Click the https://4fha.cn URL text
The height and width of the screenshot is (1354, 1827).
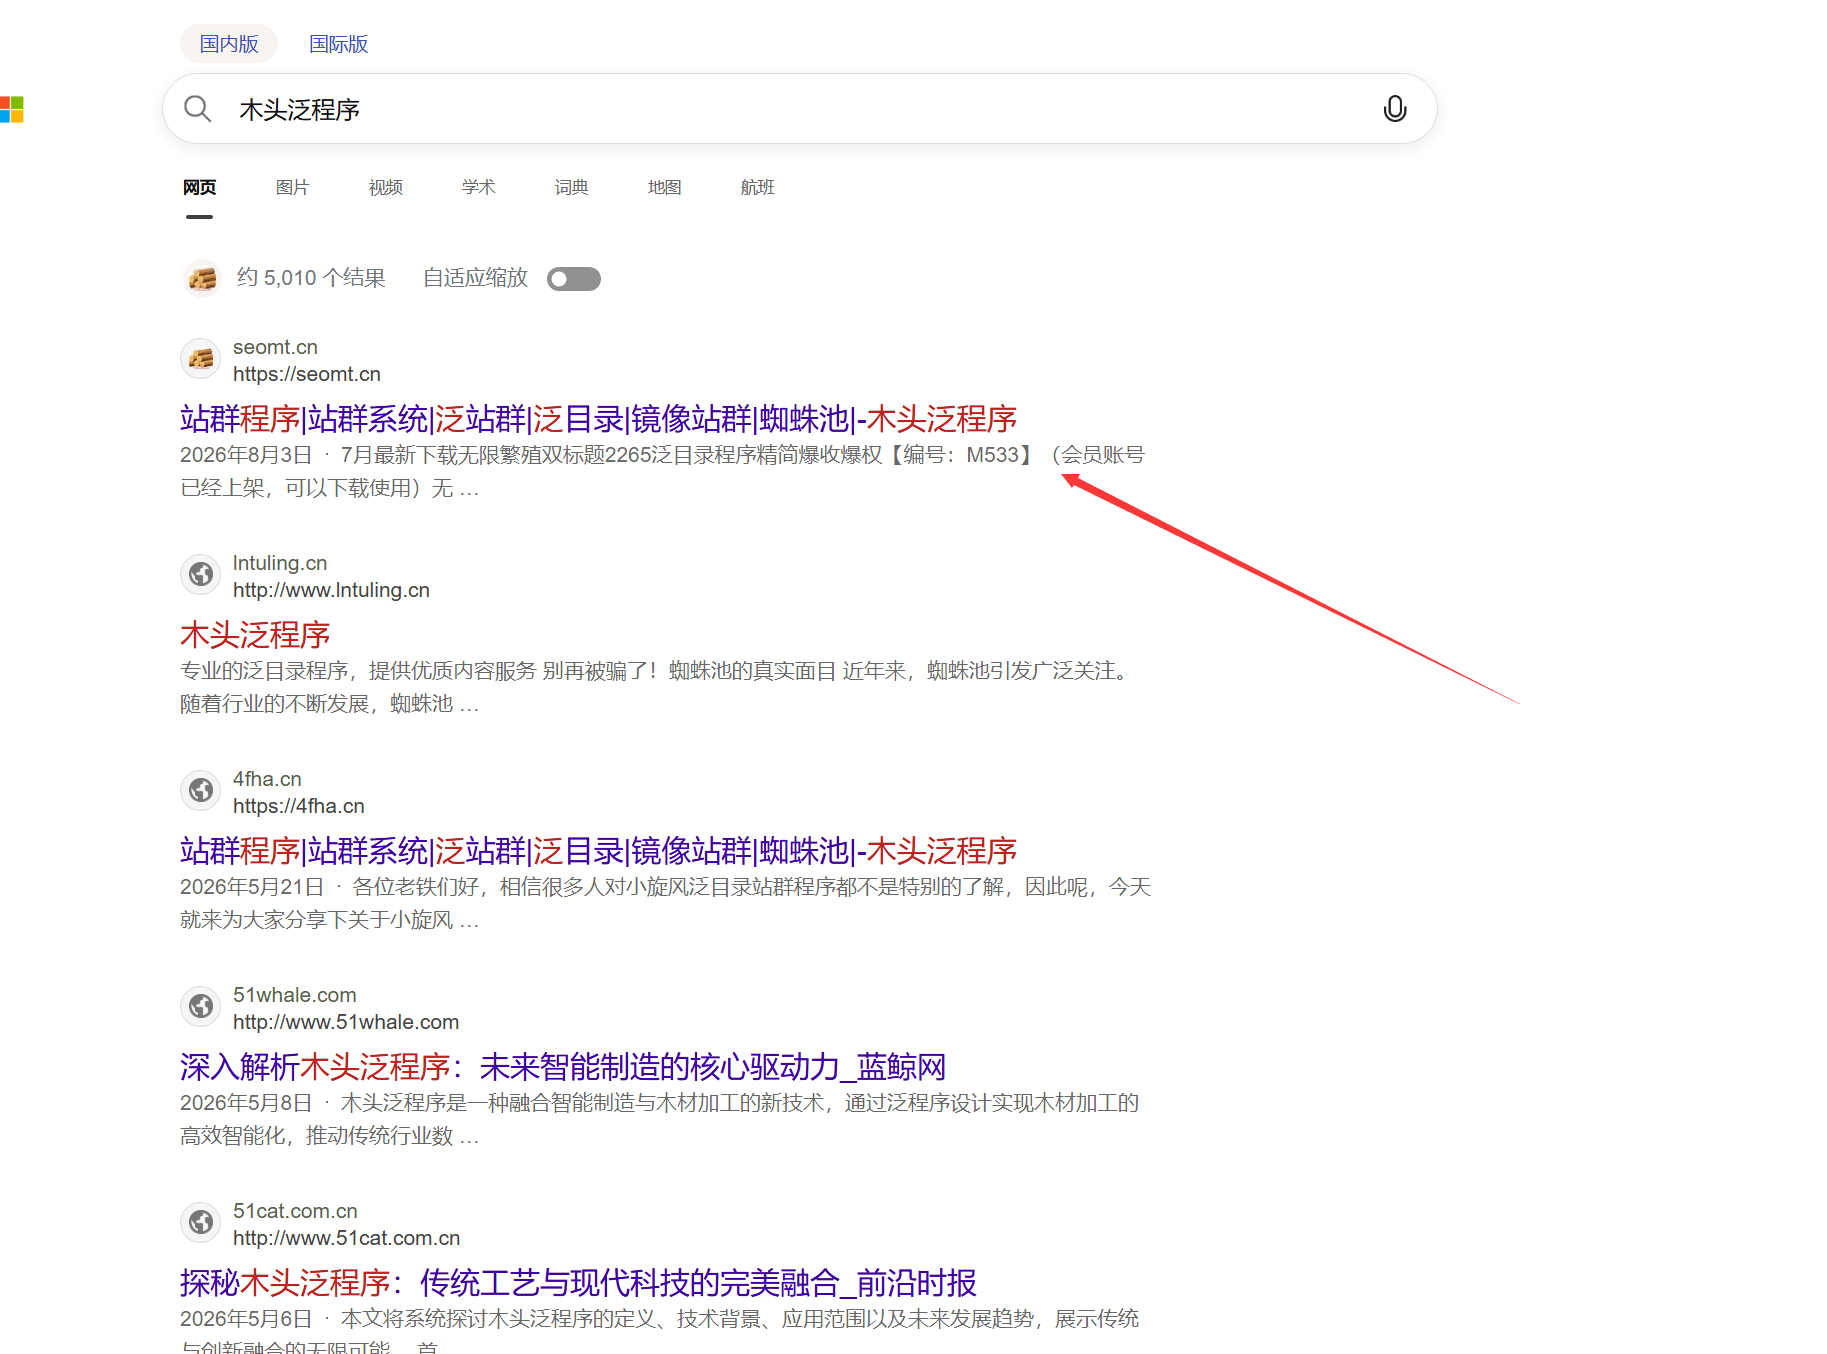click(299, 806)
